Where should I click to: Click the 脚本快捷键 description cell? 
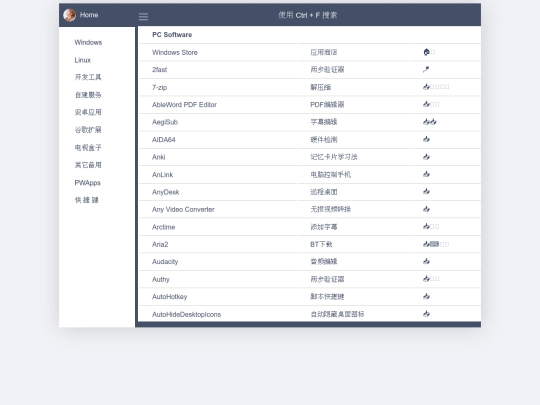[327, 297]
